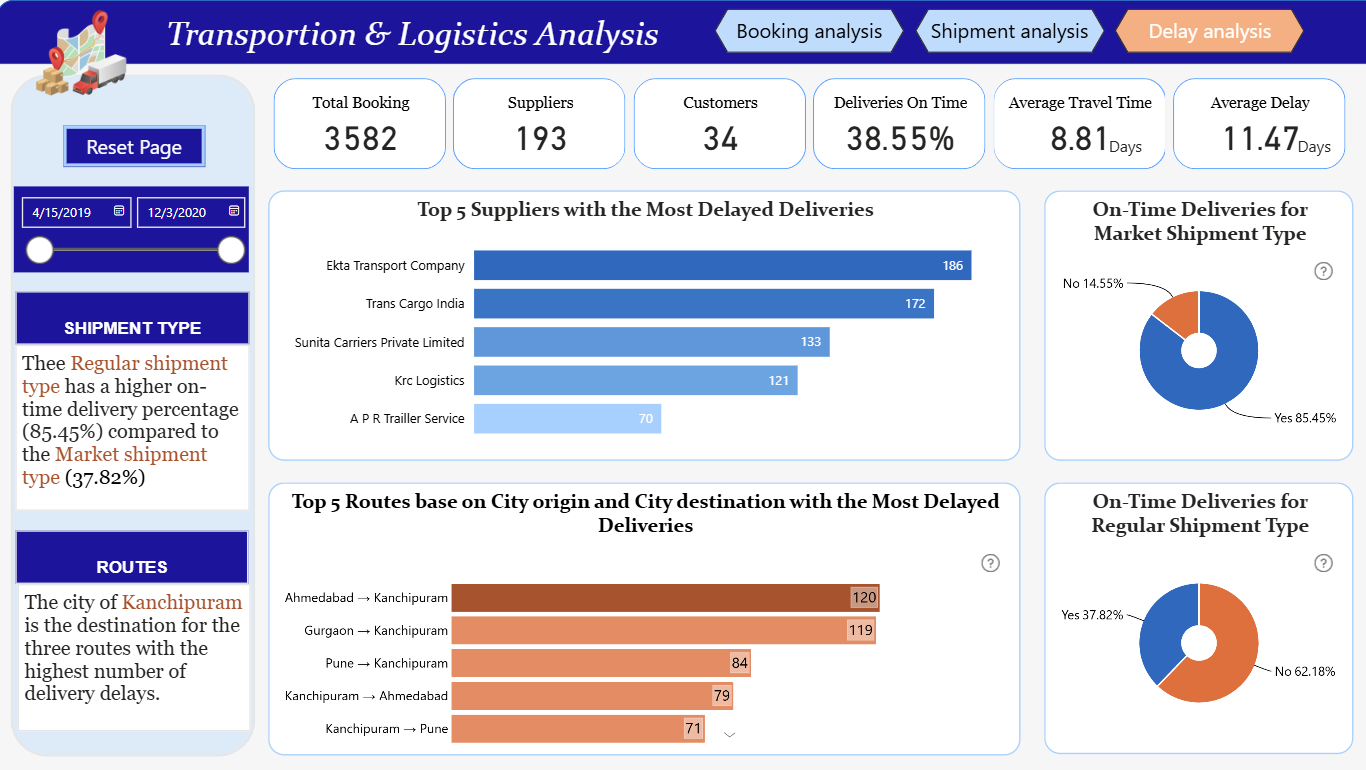Click the 'On-Time Deliveries for Regular Shipment Type' title

click(x=1200, y=514)
